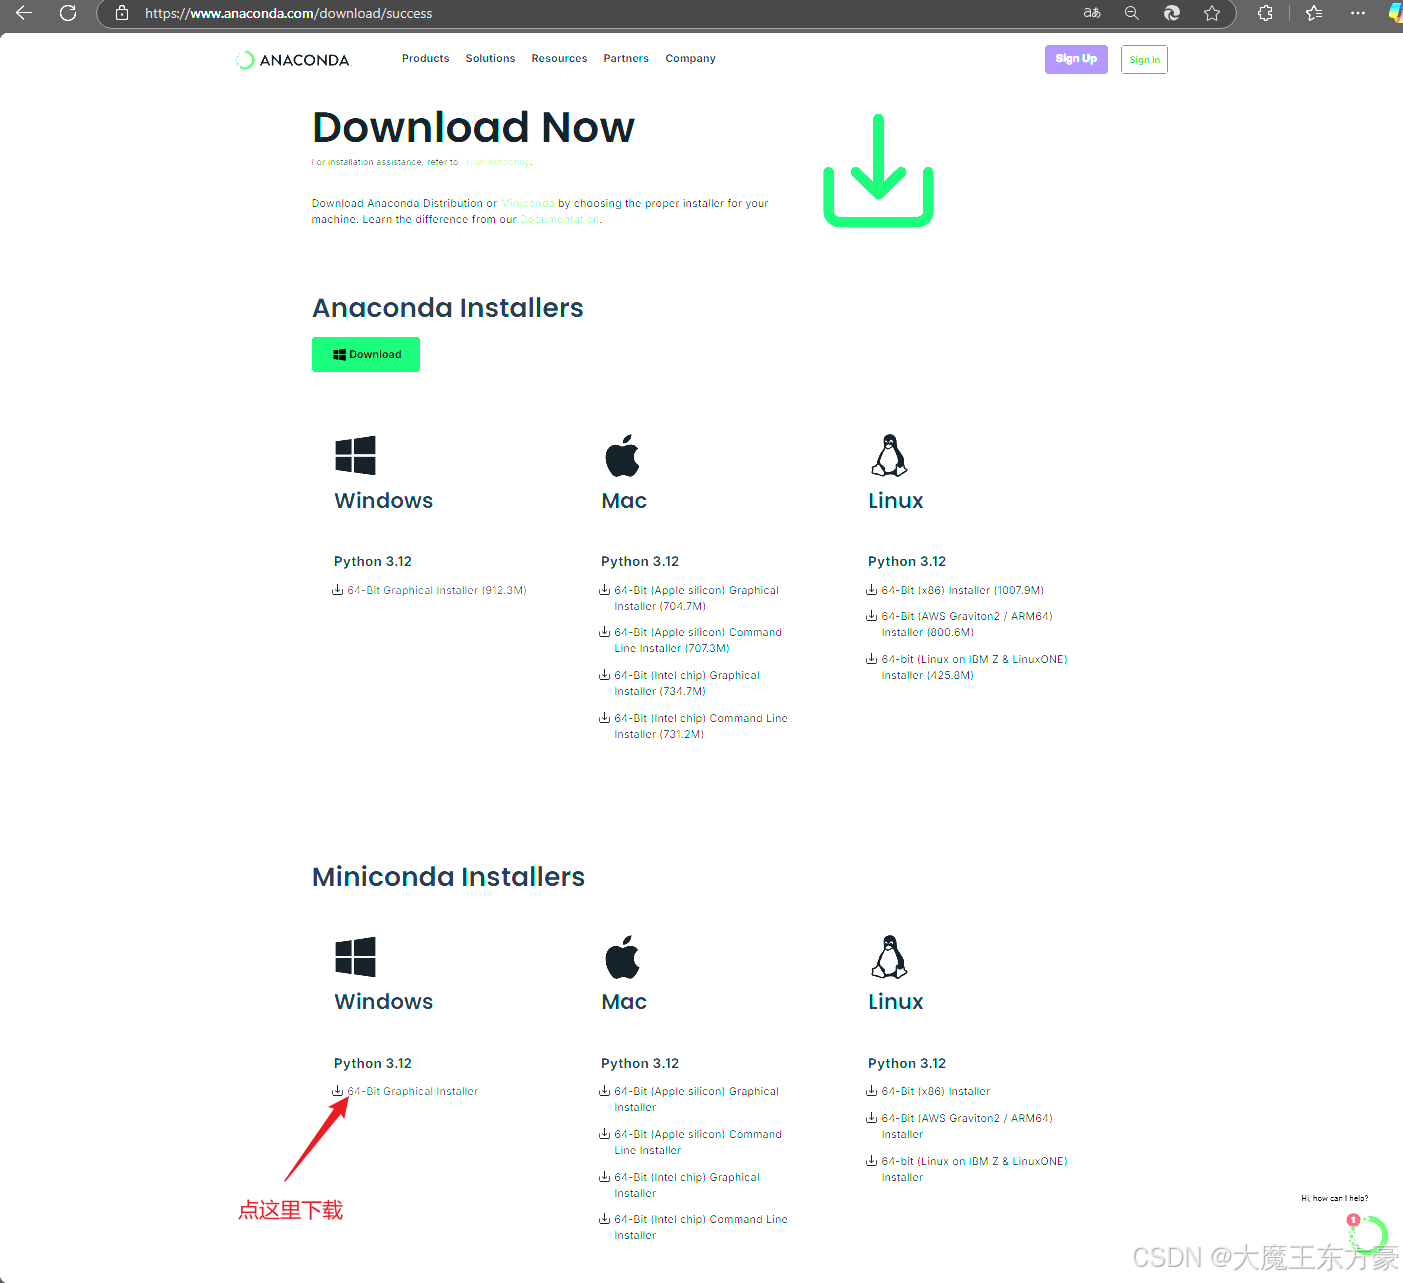The width and height of the screenshot is (1403, 1283).
Task: Download Anaconda Linux AWS Graviton2 ARM64 (800.6M)
Action: 967,624
